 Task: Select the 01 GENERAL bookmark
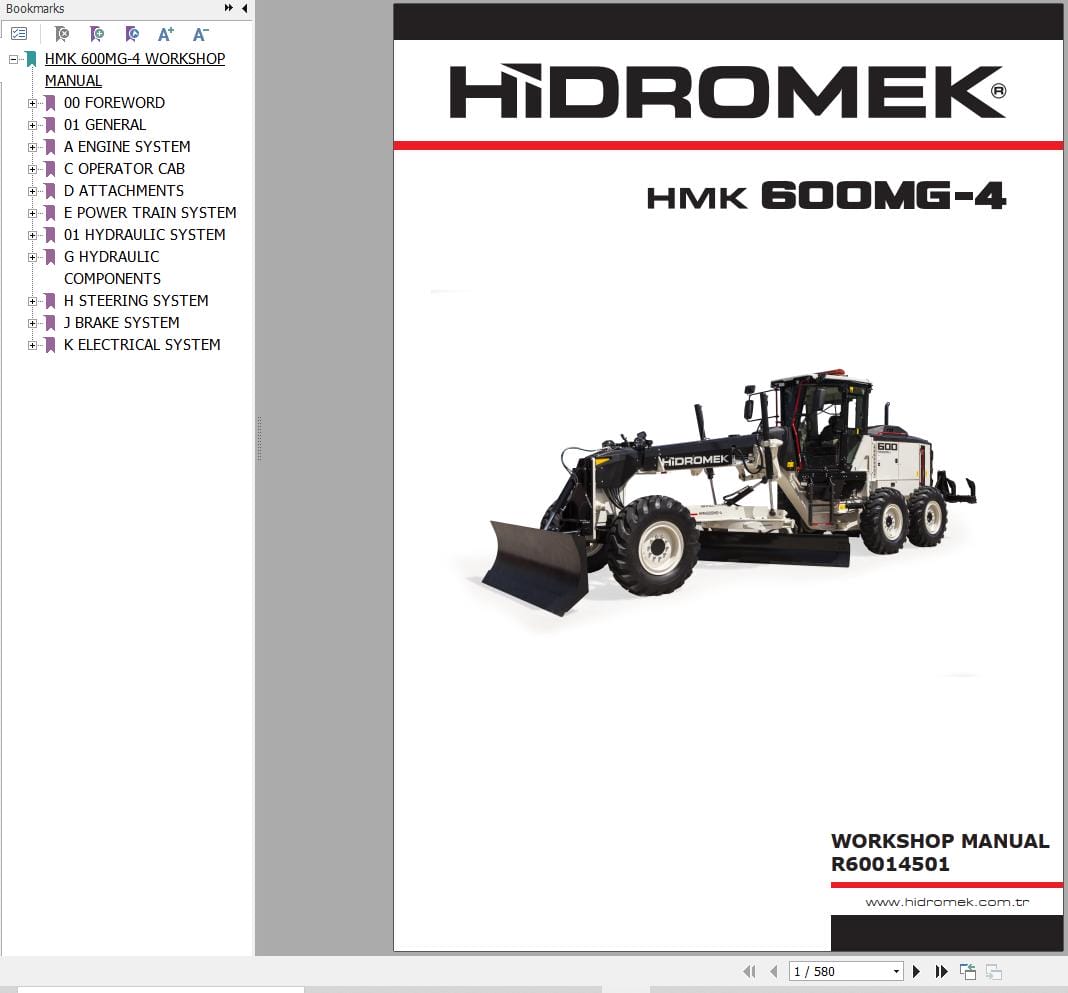coord(105,125)
